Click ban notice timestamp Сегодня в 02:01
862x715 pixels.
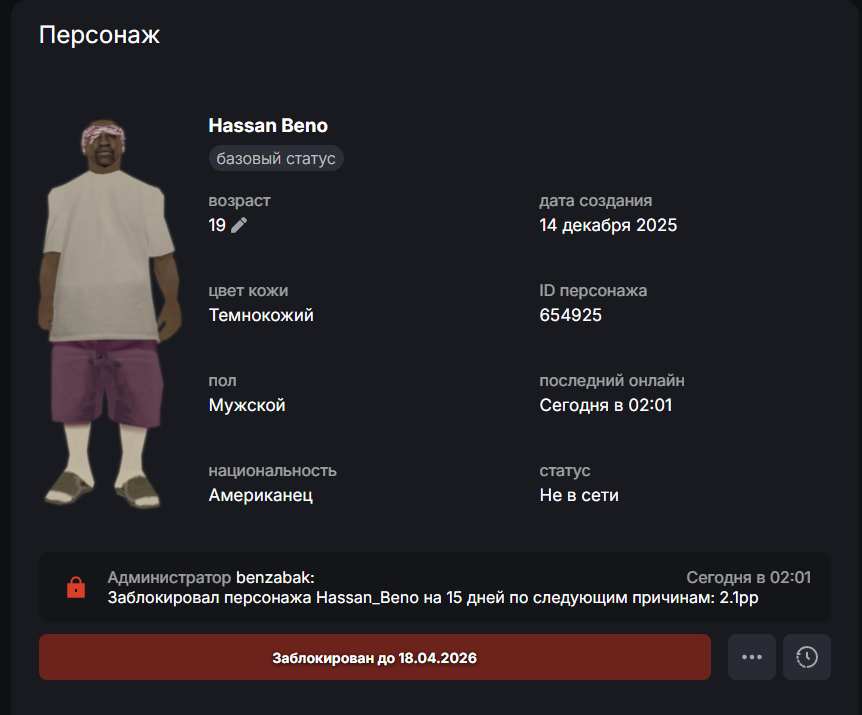[749, 578]
